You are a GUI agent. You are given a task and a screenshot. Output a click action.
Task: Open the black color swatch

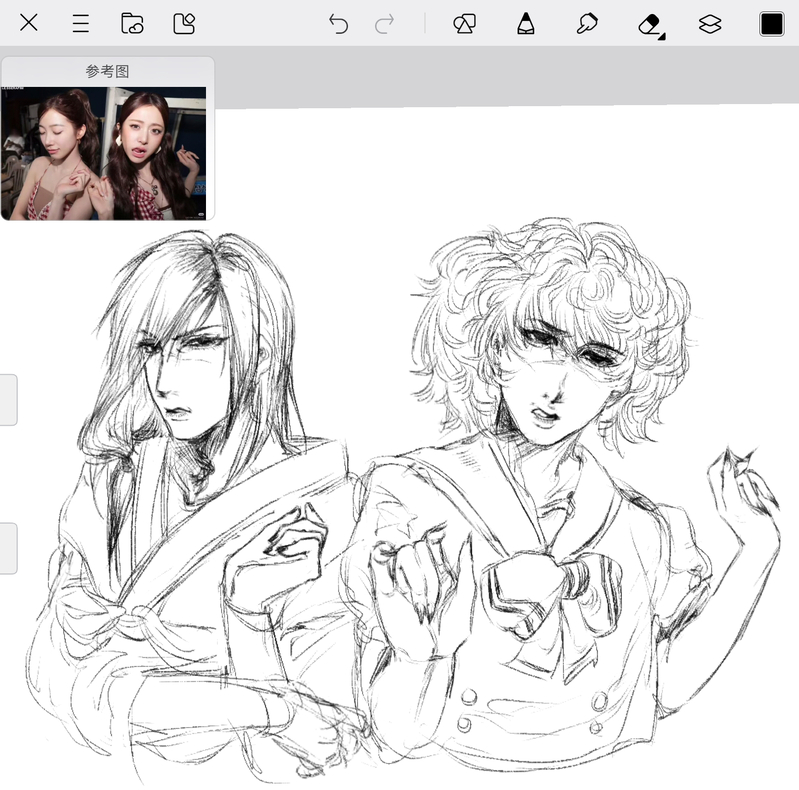coord(771,23)
